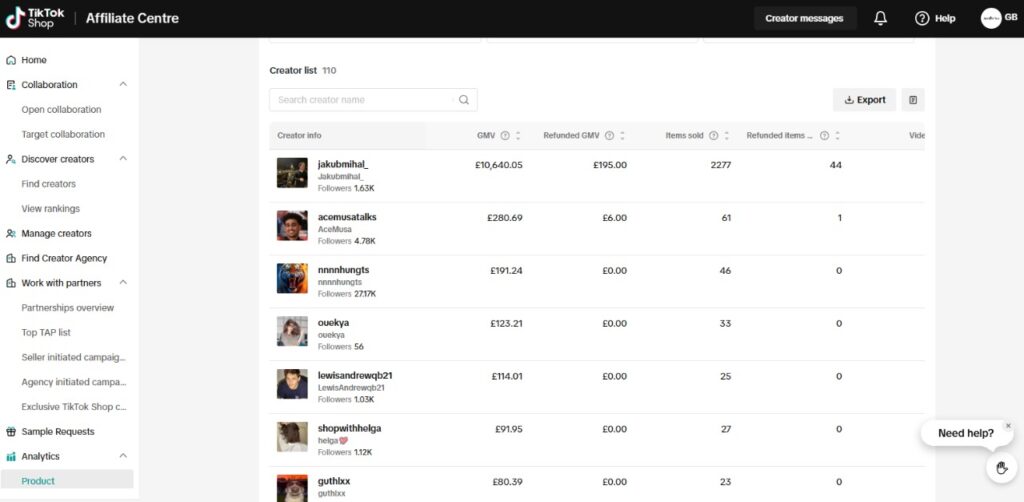Viewport: 1024px width, 502px height.
Task: Click the Items sold info icon
Action: coord(713,136)
